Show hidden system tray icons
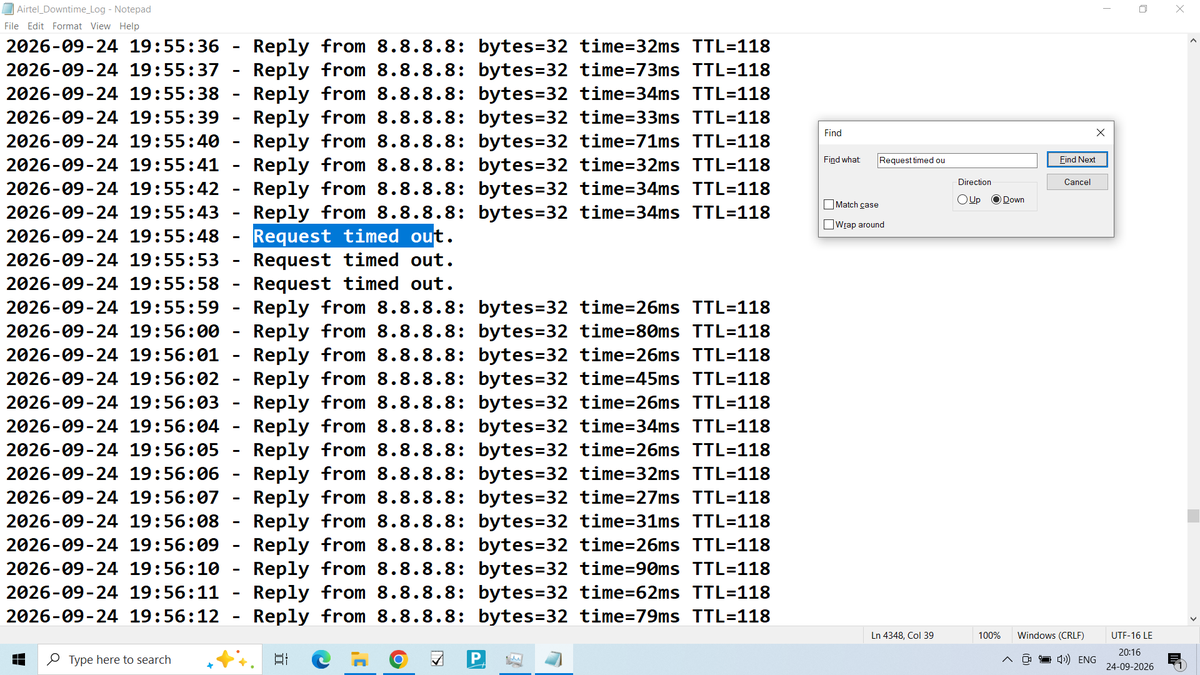1200x675 pixels. pos(1007,660)
